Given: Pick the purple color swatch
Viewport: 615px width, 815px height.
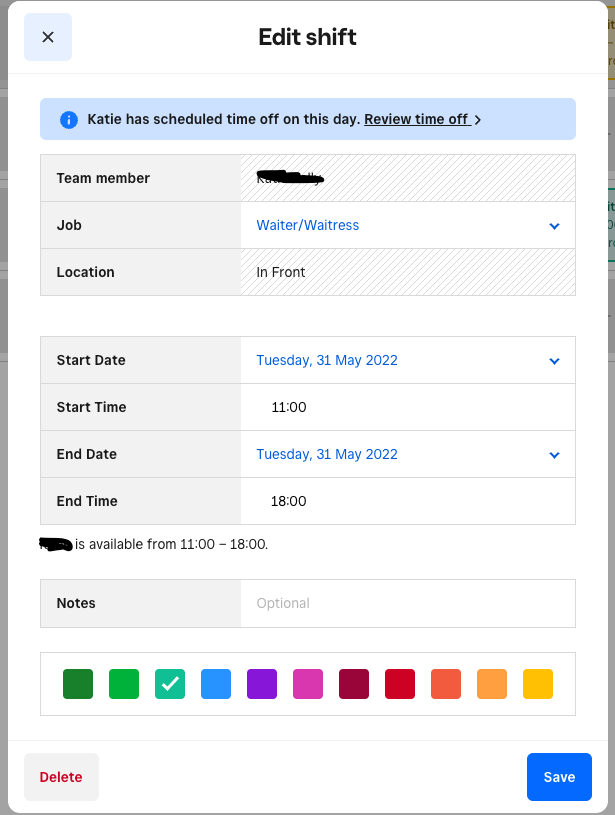Looking at the screenshot, I should (x=262, y=684).
